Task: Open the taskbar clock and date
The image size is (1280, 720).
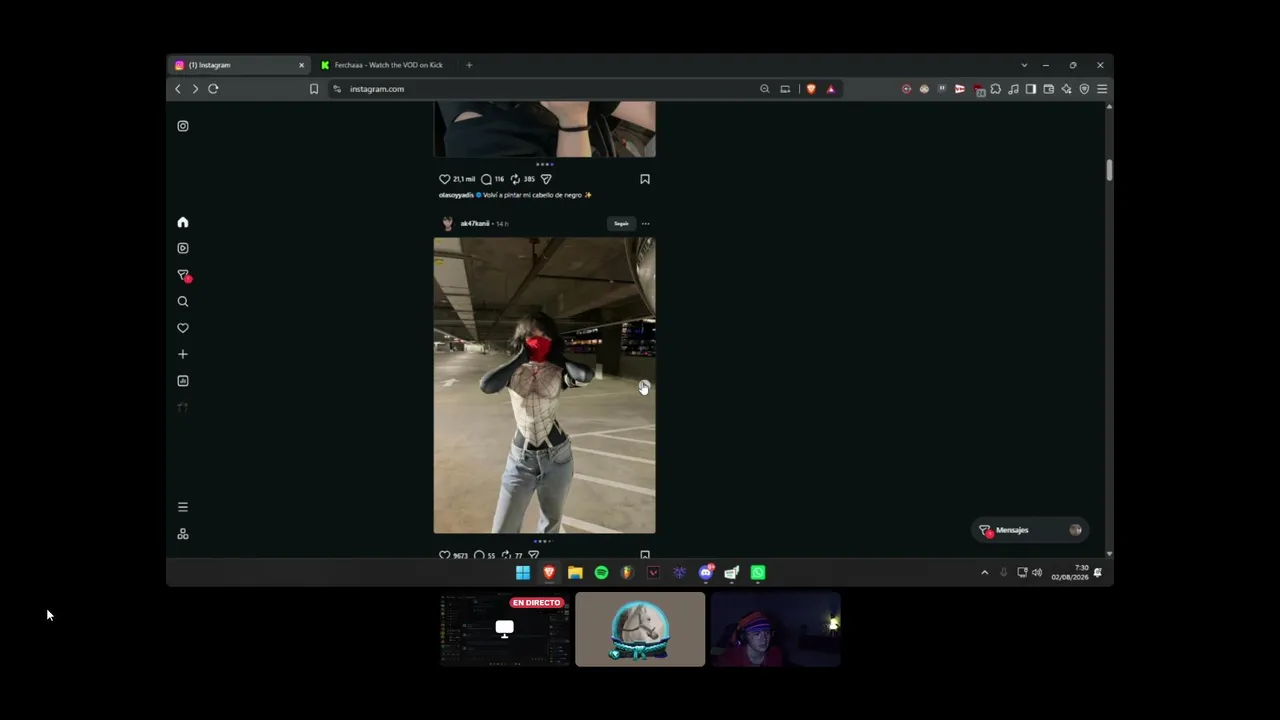Action: (x=1069, y=573)
